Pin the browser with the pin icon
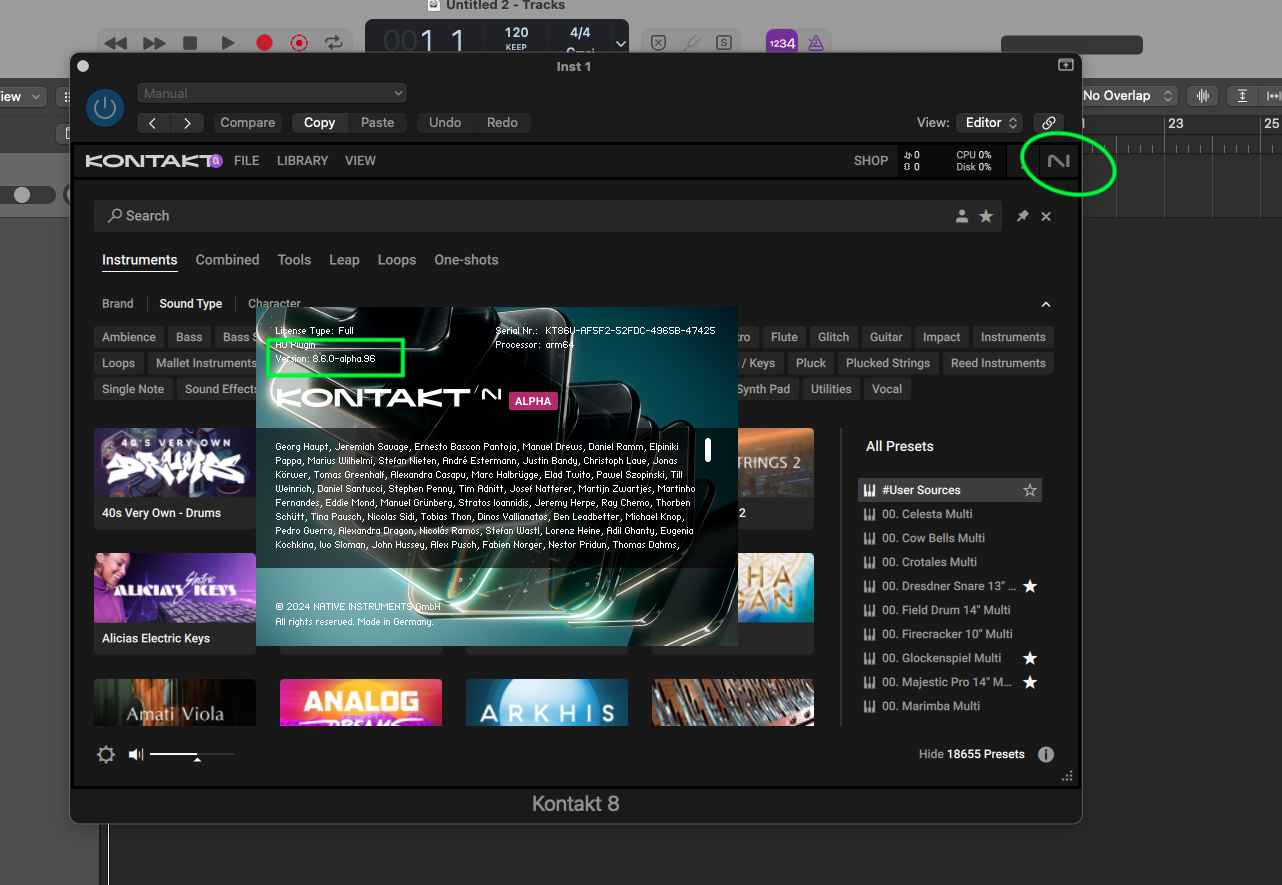The width and height of the screenshot is (1282, 885). coord(1022,216)
